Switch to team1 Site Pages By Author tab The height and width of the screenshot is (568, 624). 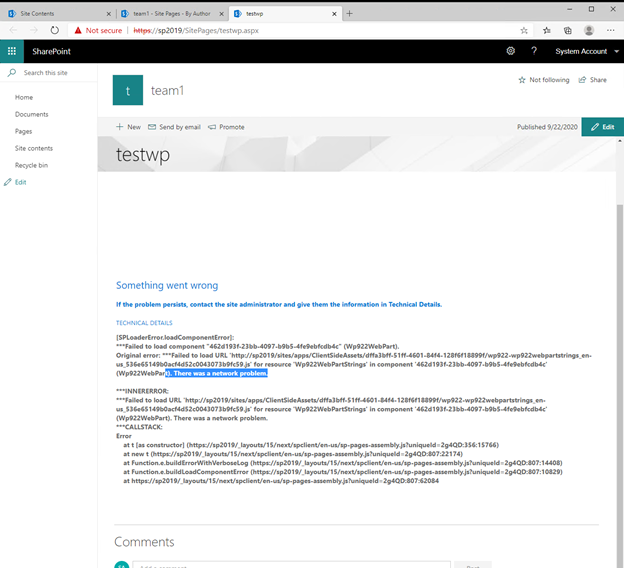point(172,14)
